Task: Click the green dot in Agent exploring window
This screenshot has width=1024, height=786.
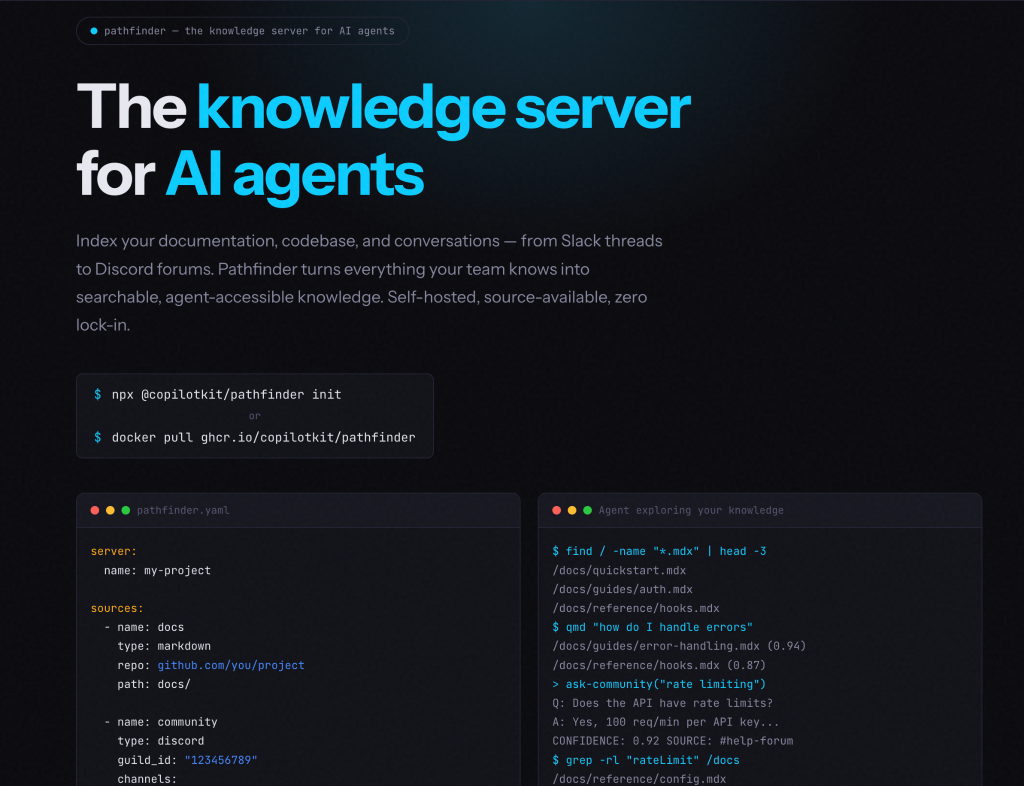Action: tap(588, 511)
